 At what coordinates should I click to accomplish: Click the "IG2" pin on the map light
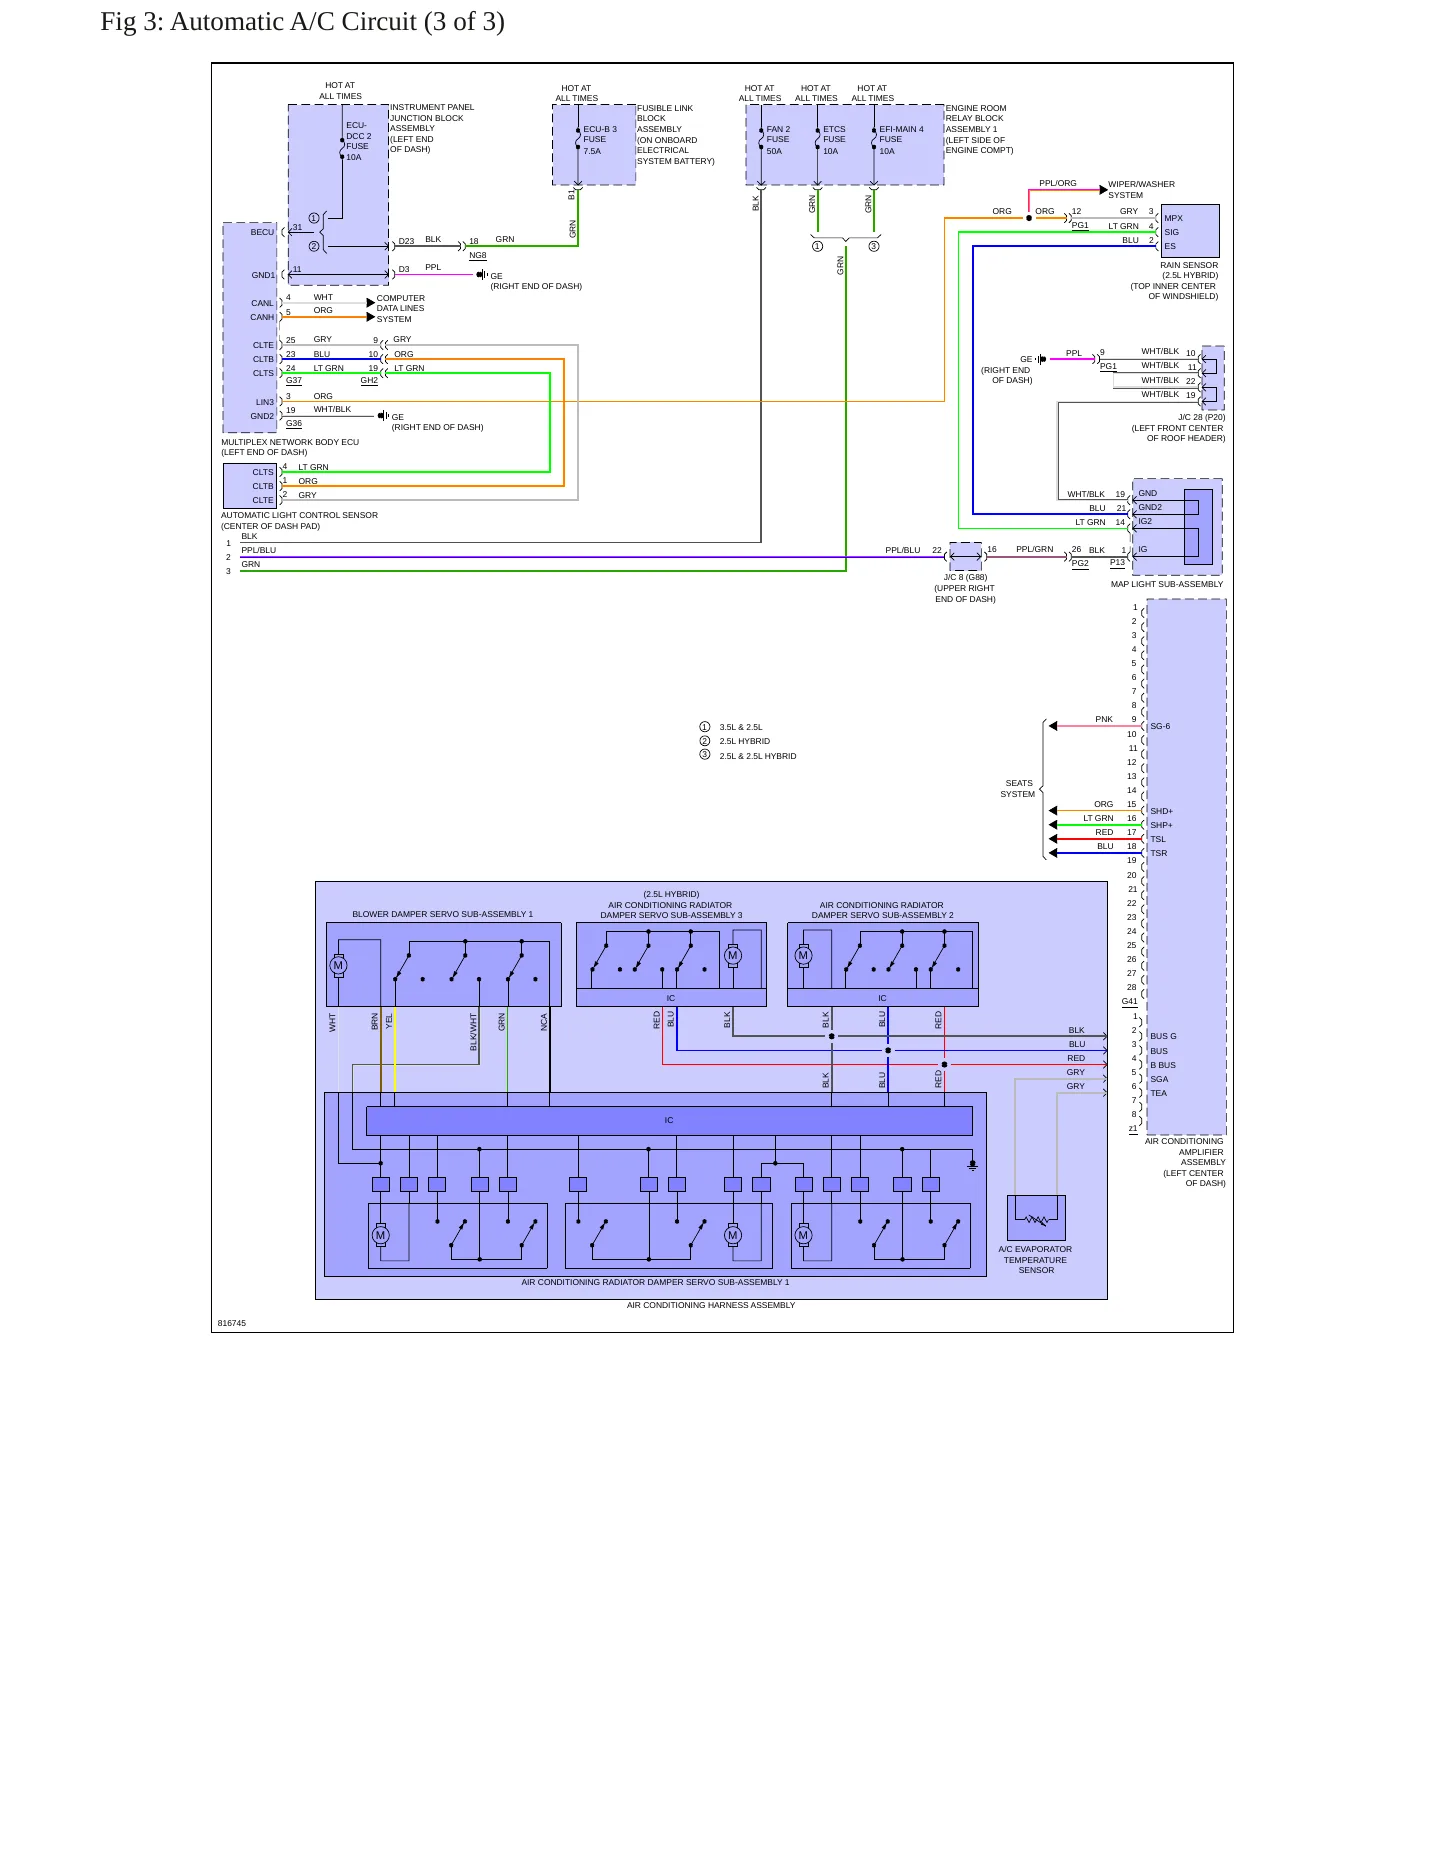click(1145, 521)
